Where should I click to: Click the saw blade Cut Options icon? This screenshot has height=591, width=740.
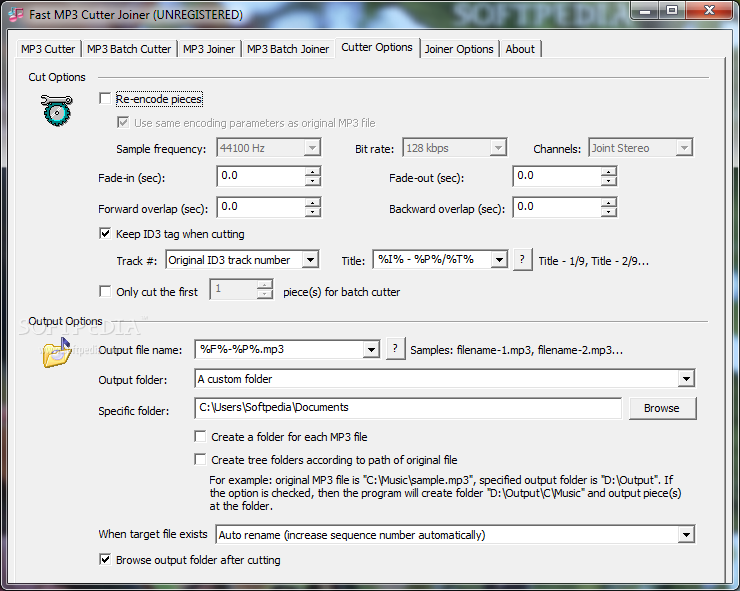pos(57,110)
